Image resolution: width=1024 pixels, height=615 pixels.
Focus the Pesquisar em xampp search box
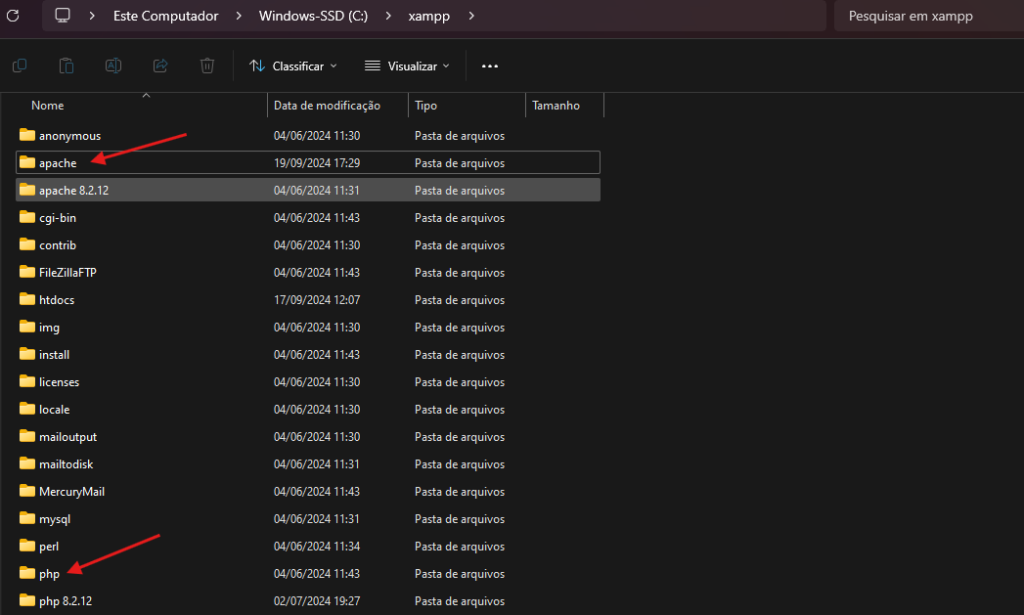tap(927, 16)
